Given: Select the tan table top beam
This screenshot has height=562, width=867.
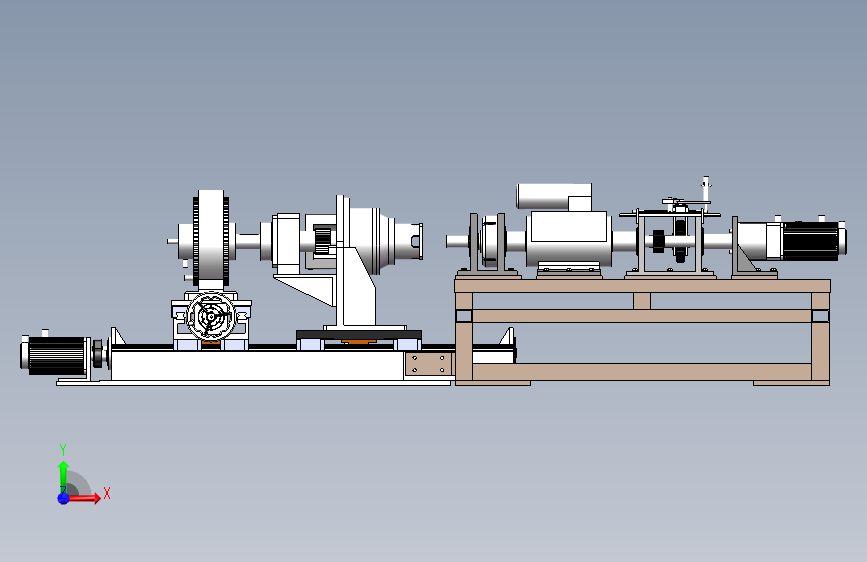Looking at the screenshot, I should tap(643, 286).
